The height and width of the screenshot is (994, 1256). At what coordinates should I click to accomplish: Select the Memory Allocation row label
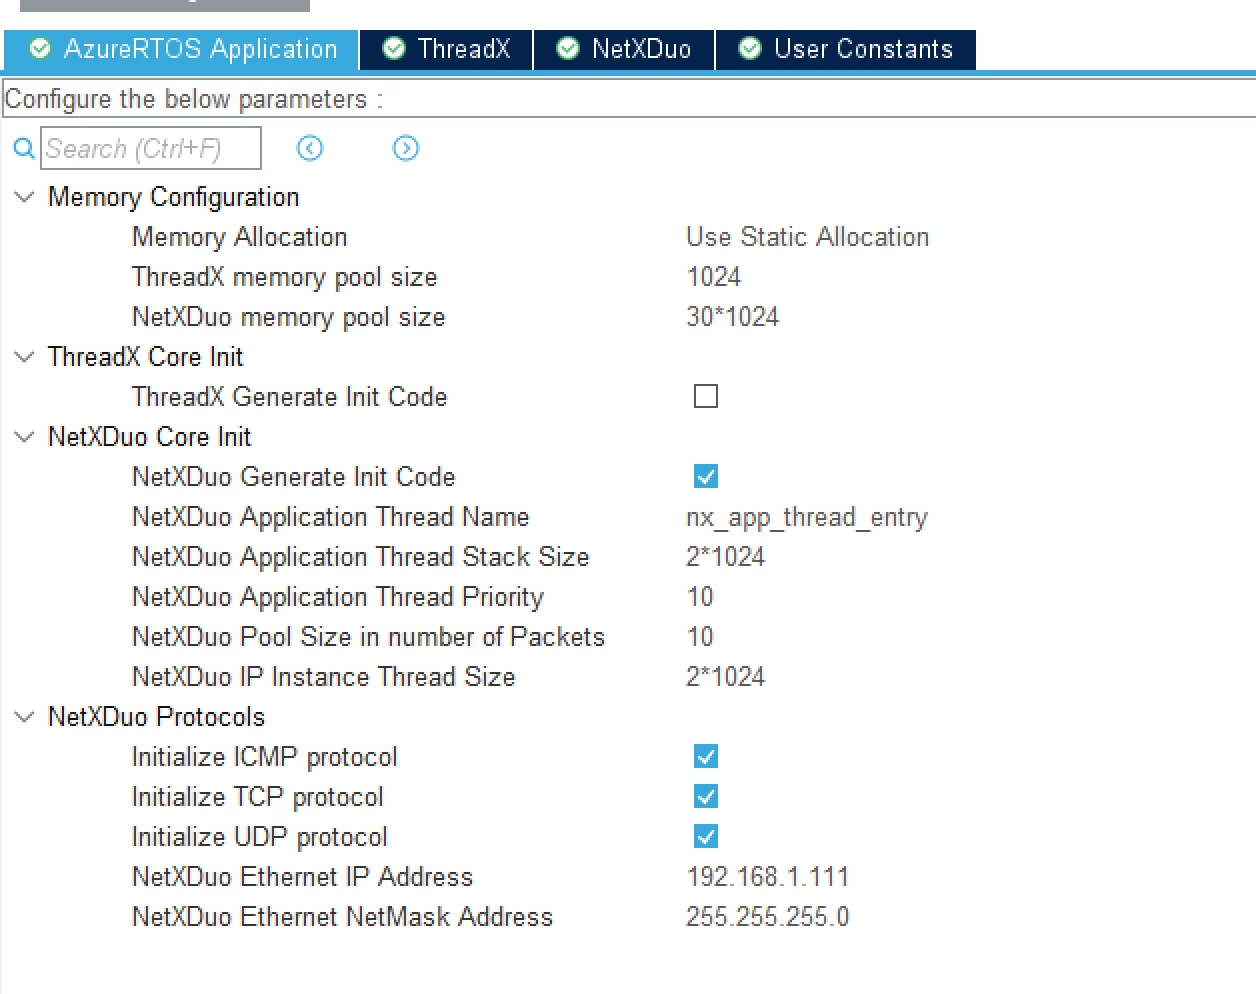tap(240, 237)
